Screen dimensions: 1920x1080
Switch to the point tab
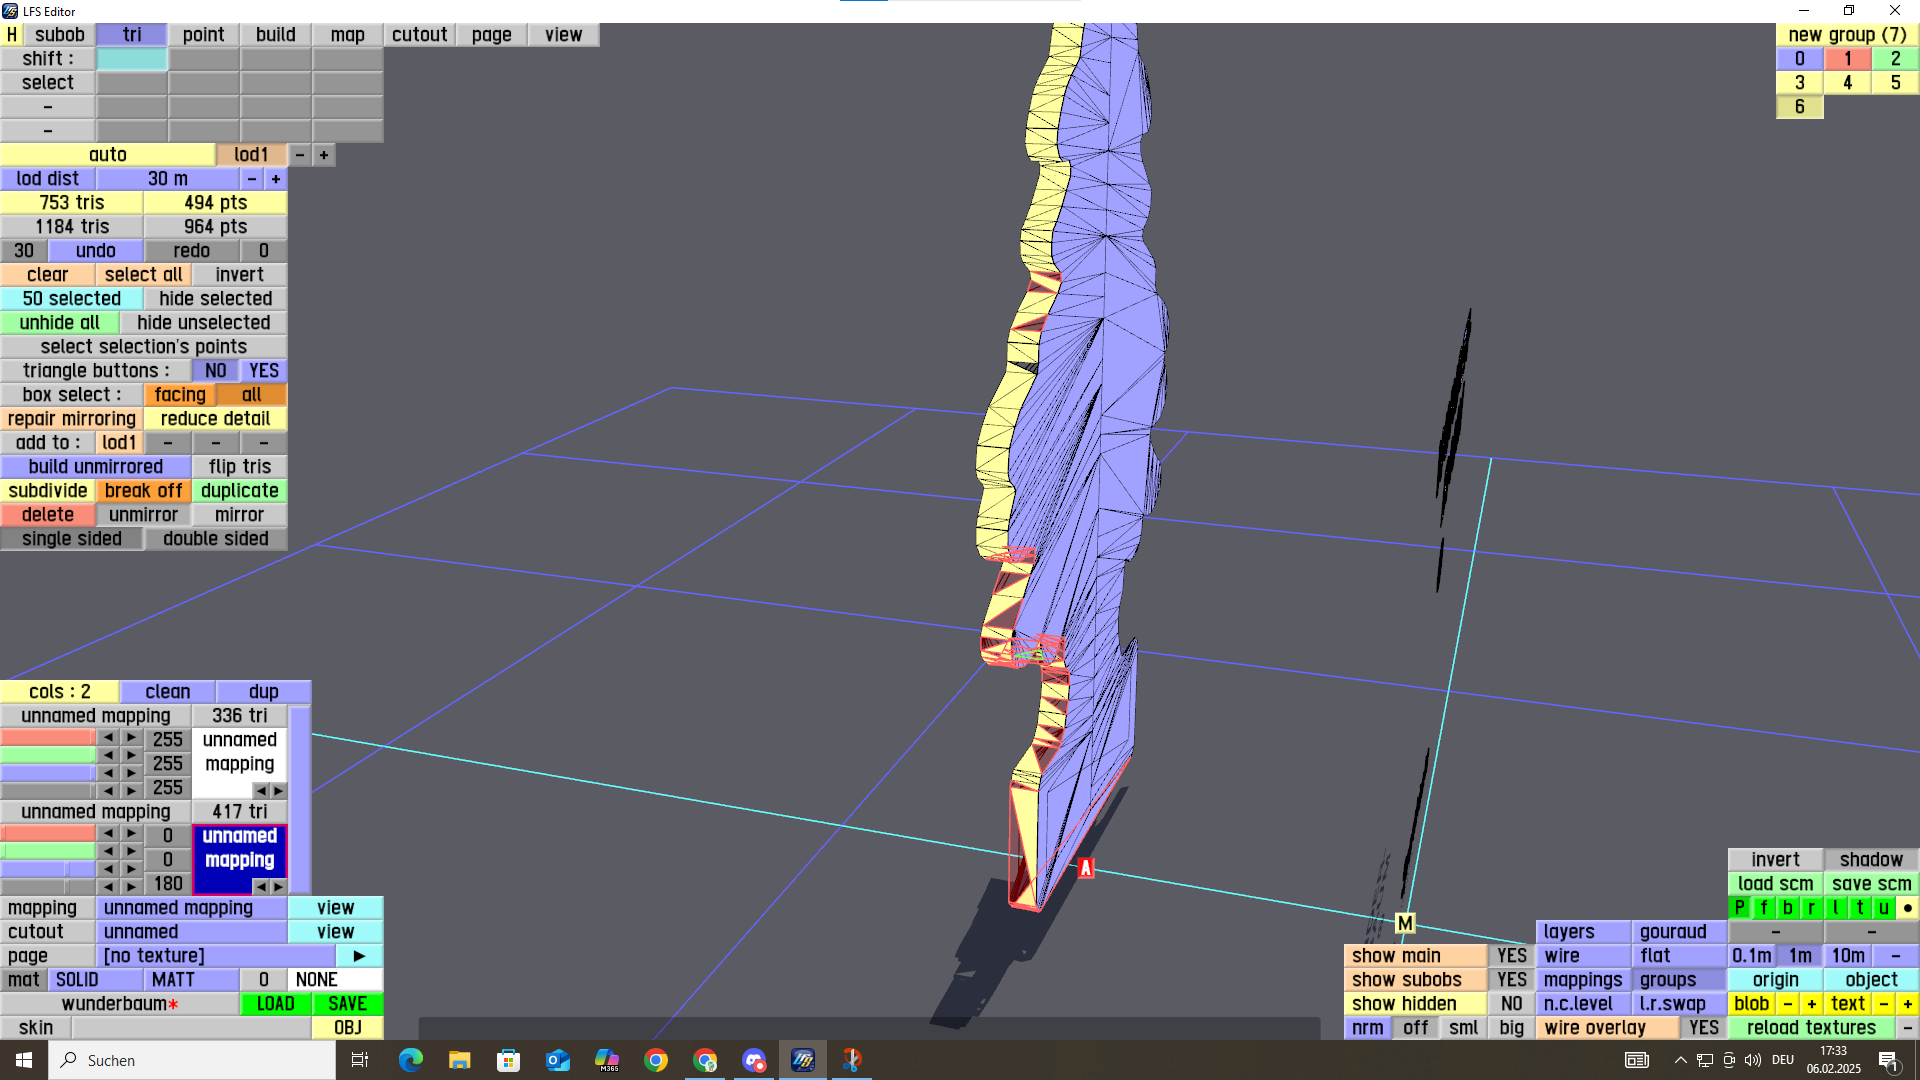pyautogui.click(x=203, y=35)
